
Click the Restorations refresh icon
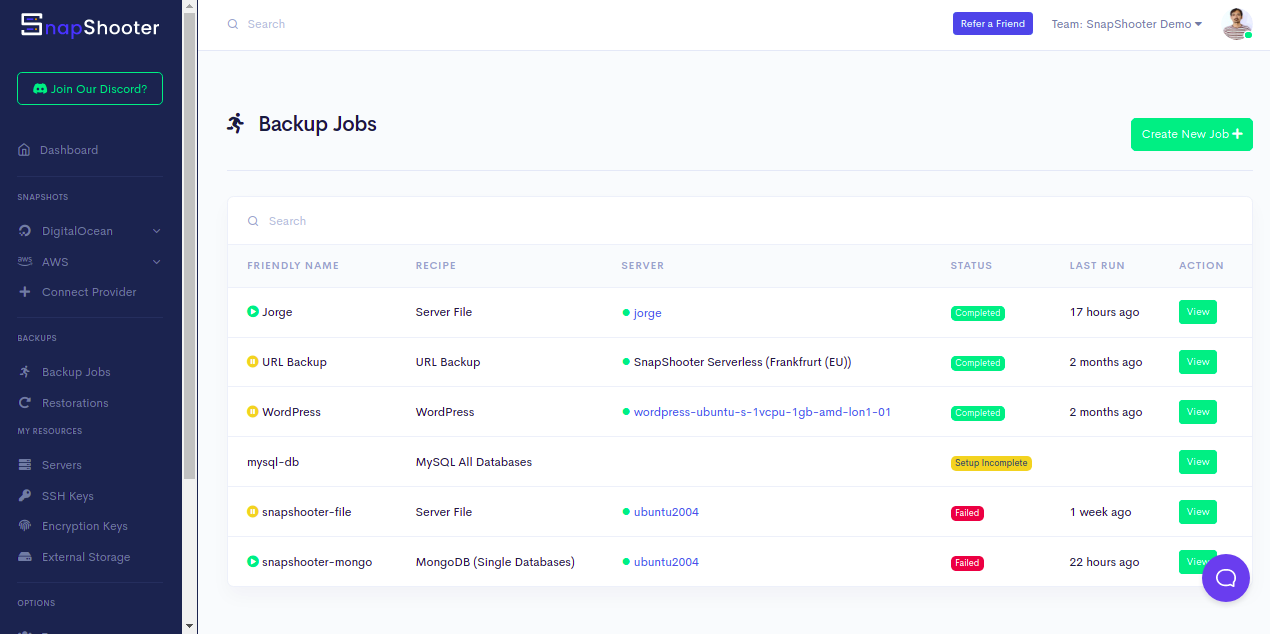tap(24, 403)
